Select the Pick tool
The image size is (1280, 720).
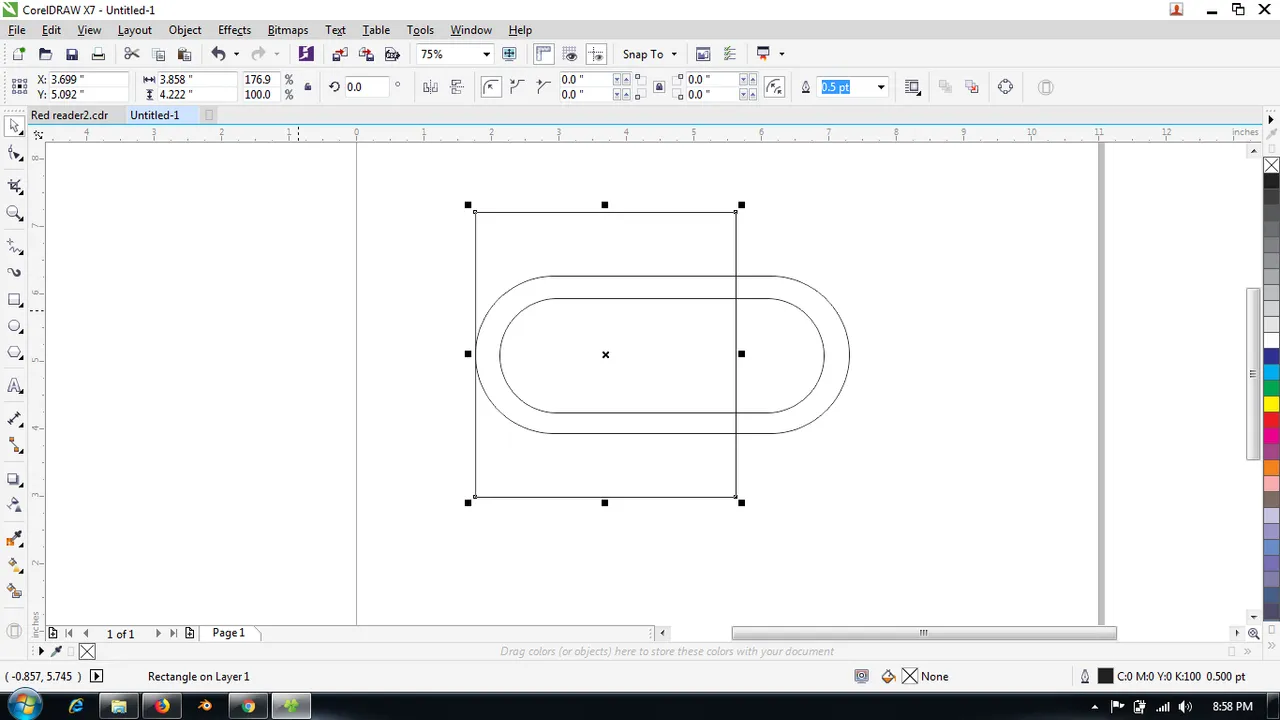pyautogui.click(x=15, y=127)
